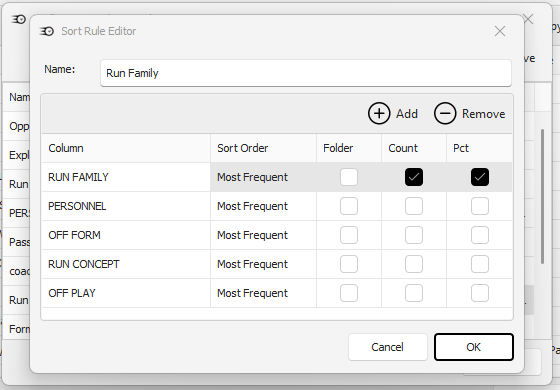This screenshot has width=560, height=390.
Task: Click the Sort Order column header
Action: [x=263, y=148]
